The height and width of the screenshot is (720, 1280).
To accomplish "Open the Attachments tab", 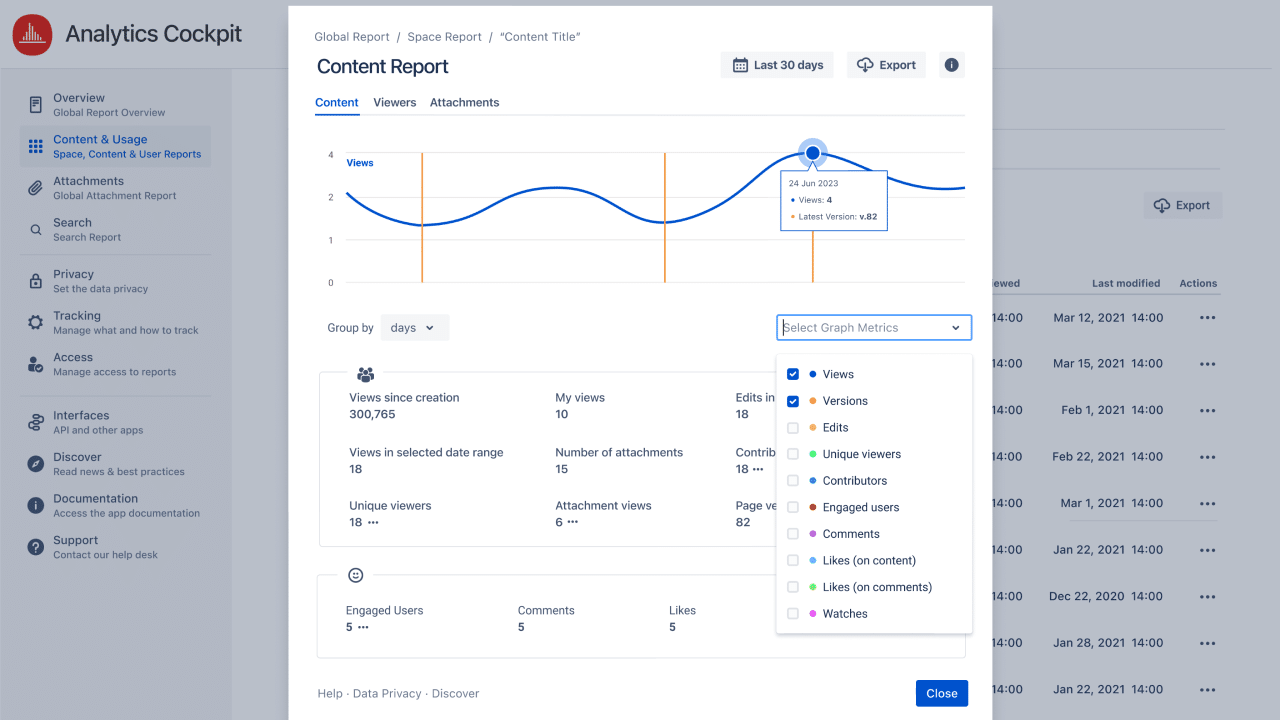I will click(x=464, y=102).
